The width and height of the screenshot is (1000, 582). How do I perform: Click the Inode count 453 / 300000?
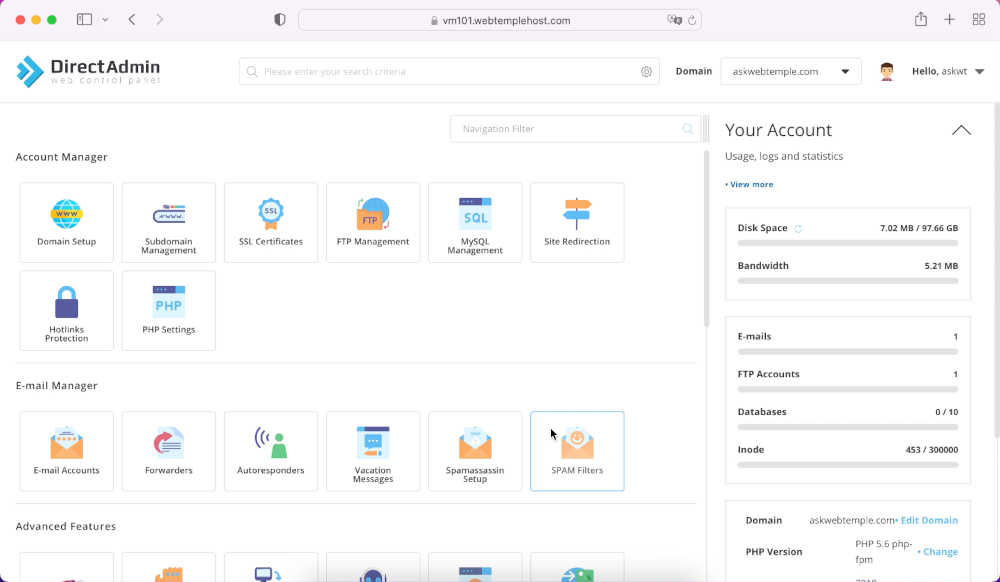tap(931, 449)
